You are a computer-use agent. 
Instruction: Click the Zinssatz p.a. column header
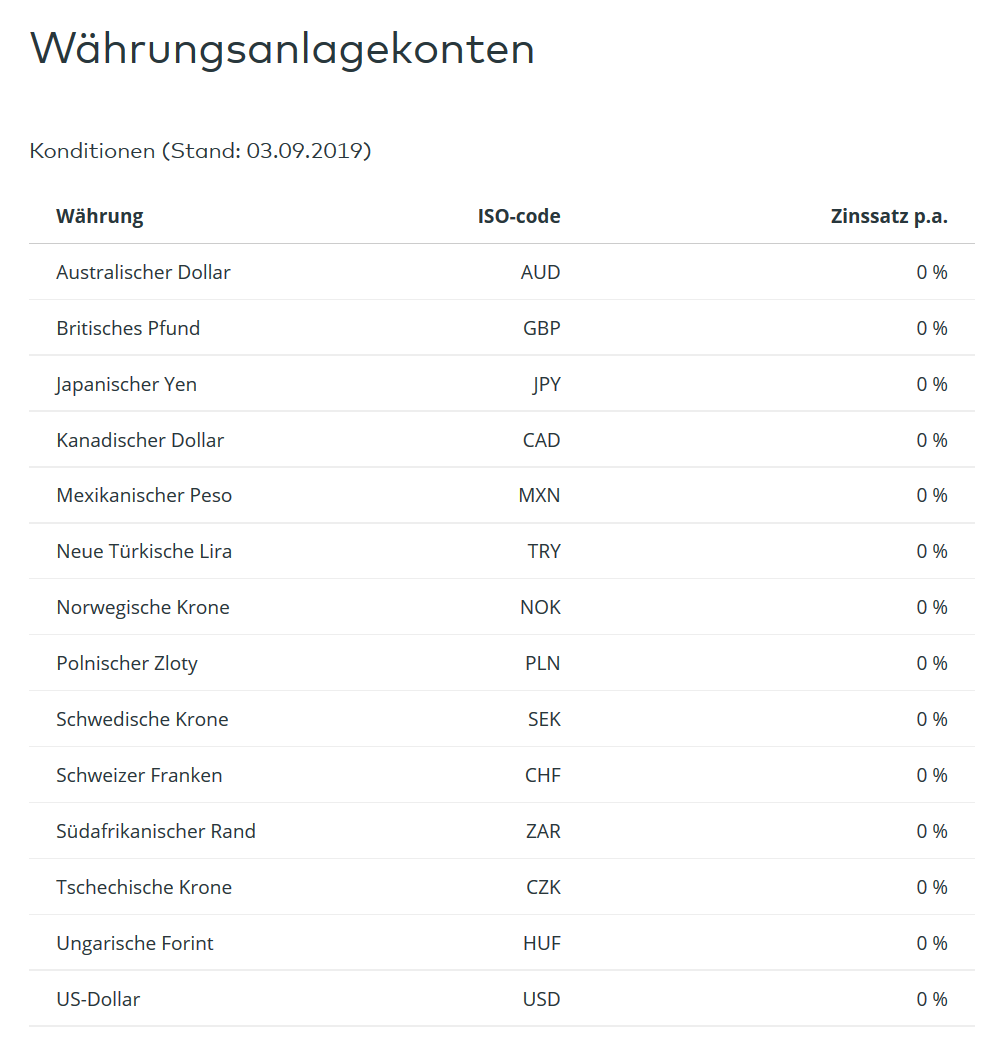(x=888, y=216)
